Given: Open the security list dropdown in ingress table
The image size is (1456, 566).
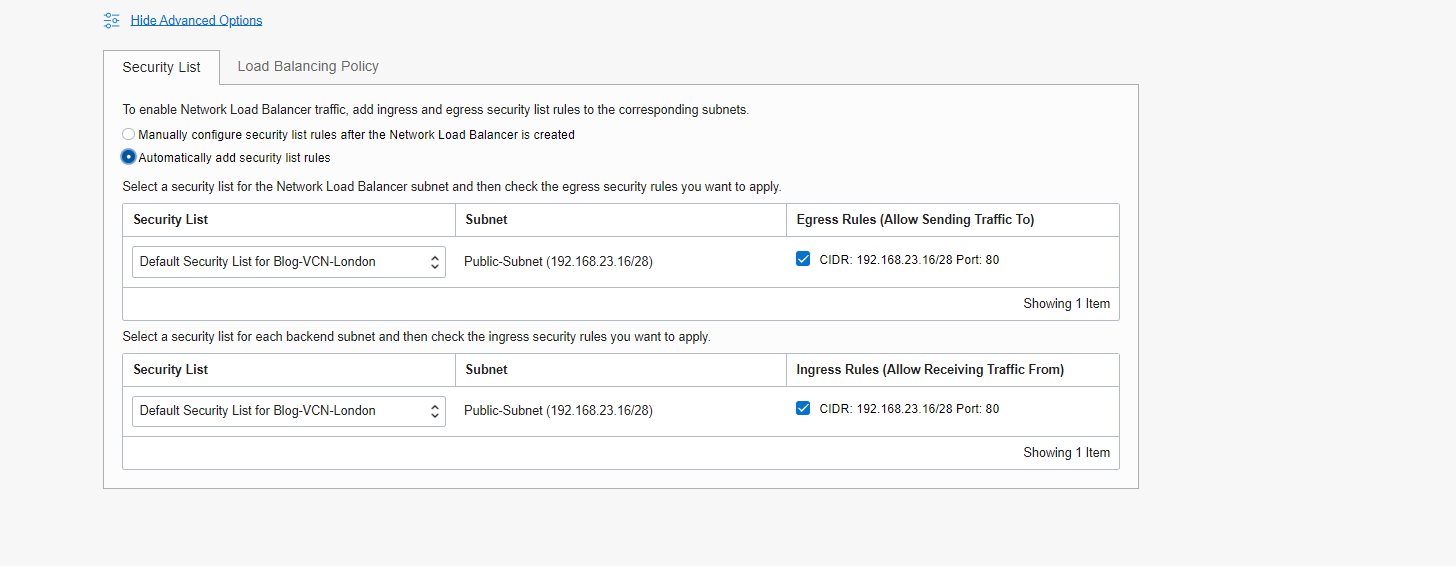Looking at the screenshot, I should coord(280,411).
